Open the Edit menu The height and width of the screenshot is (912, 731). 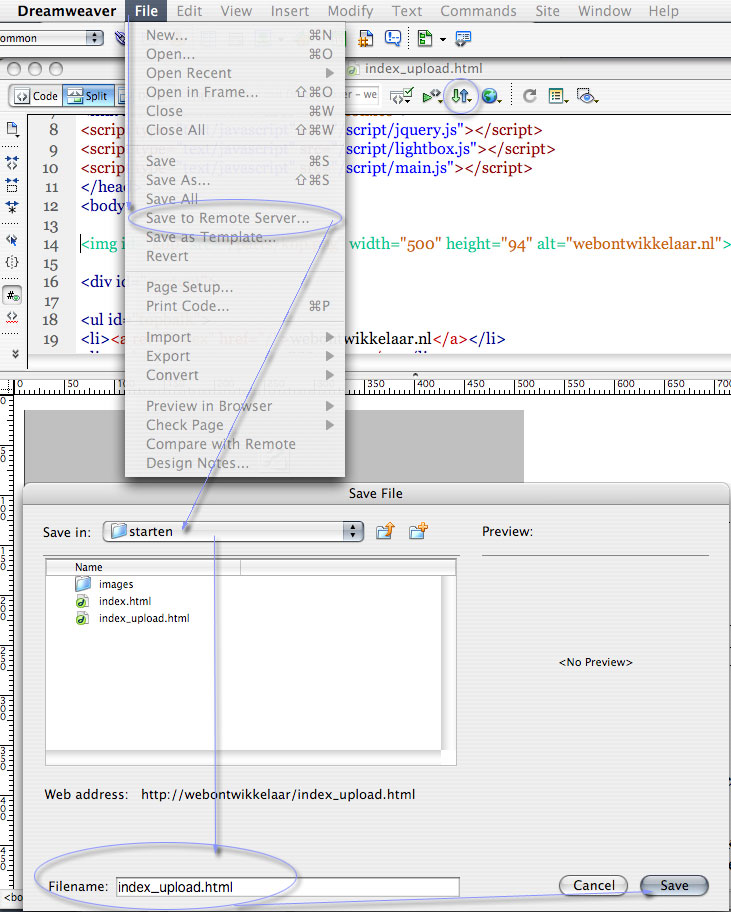coord(190,11)
